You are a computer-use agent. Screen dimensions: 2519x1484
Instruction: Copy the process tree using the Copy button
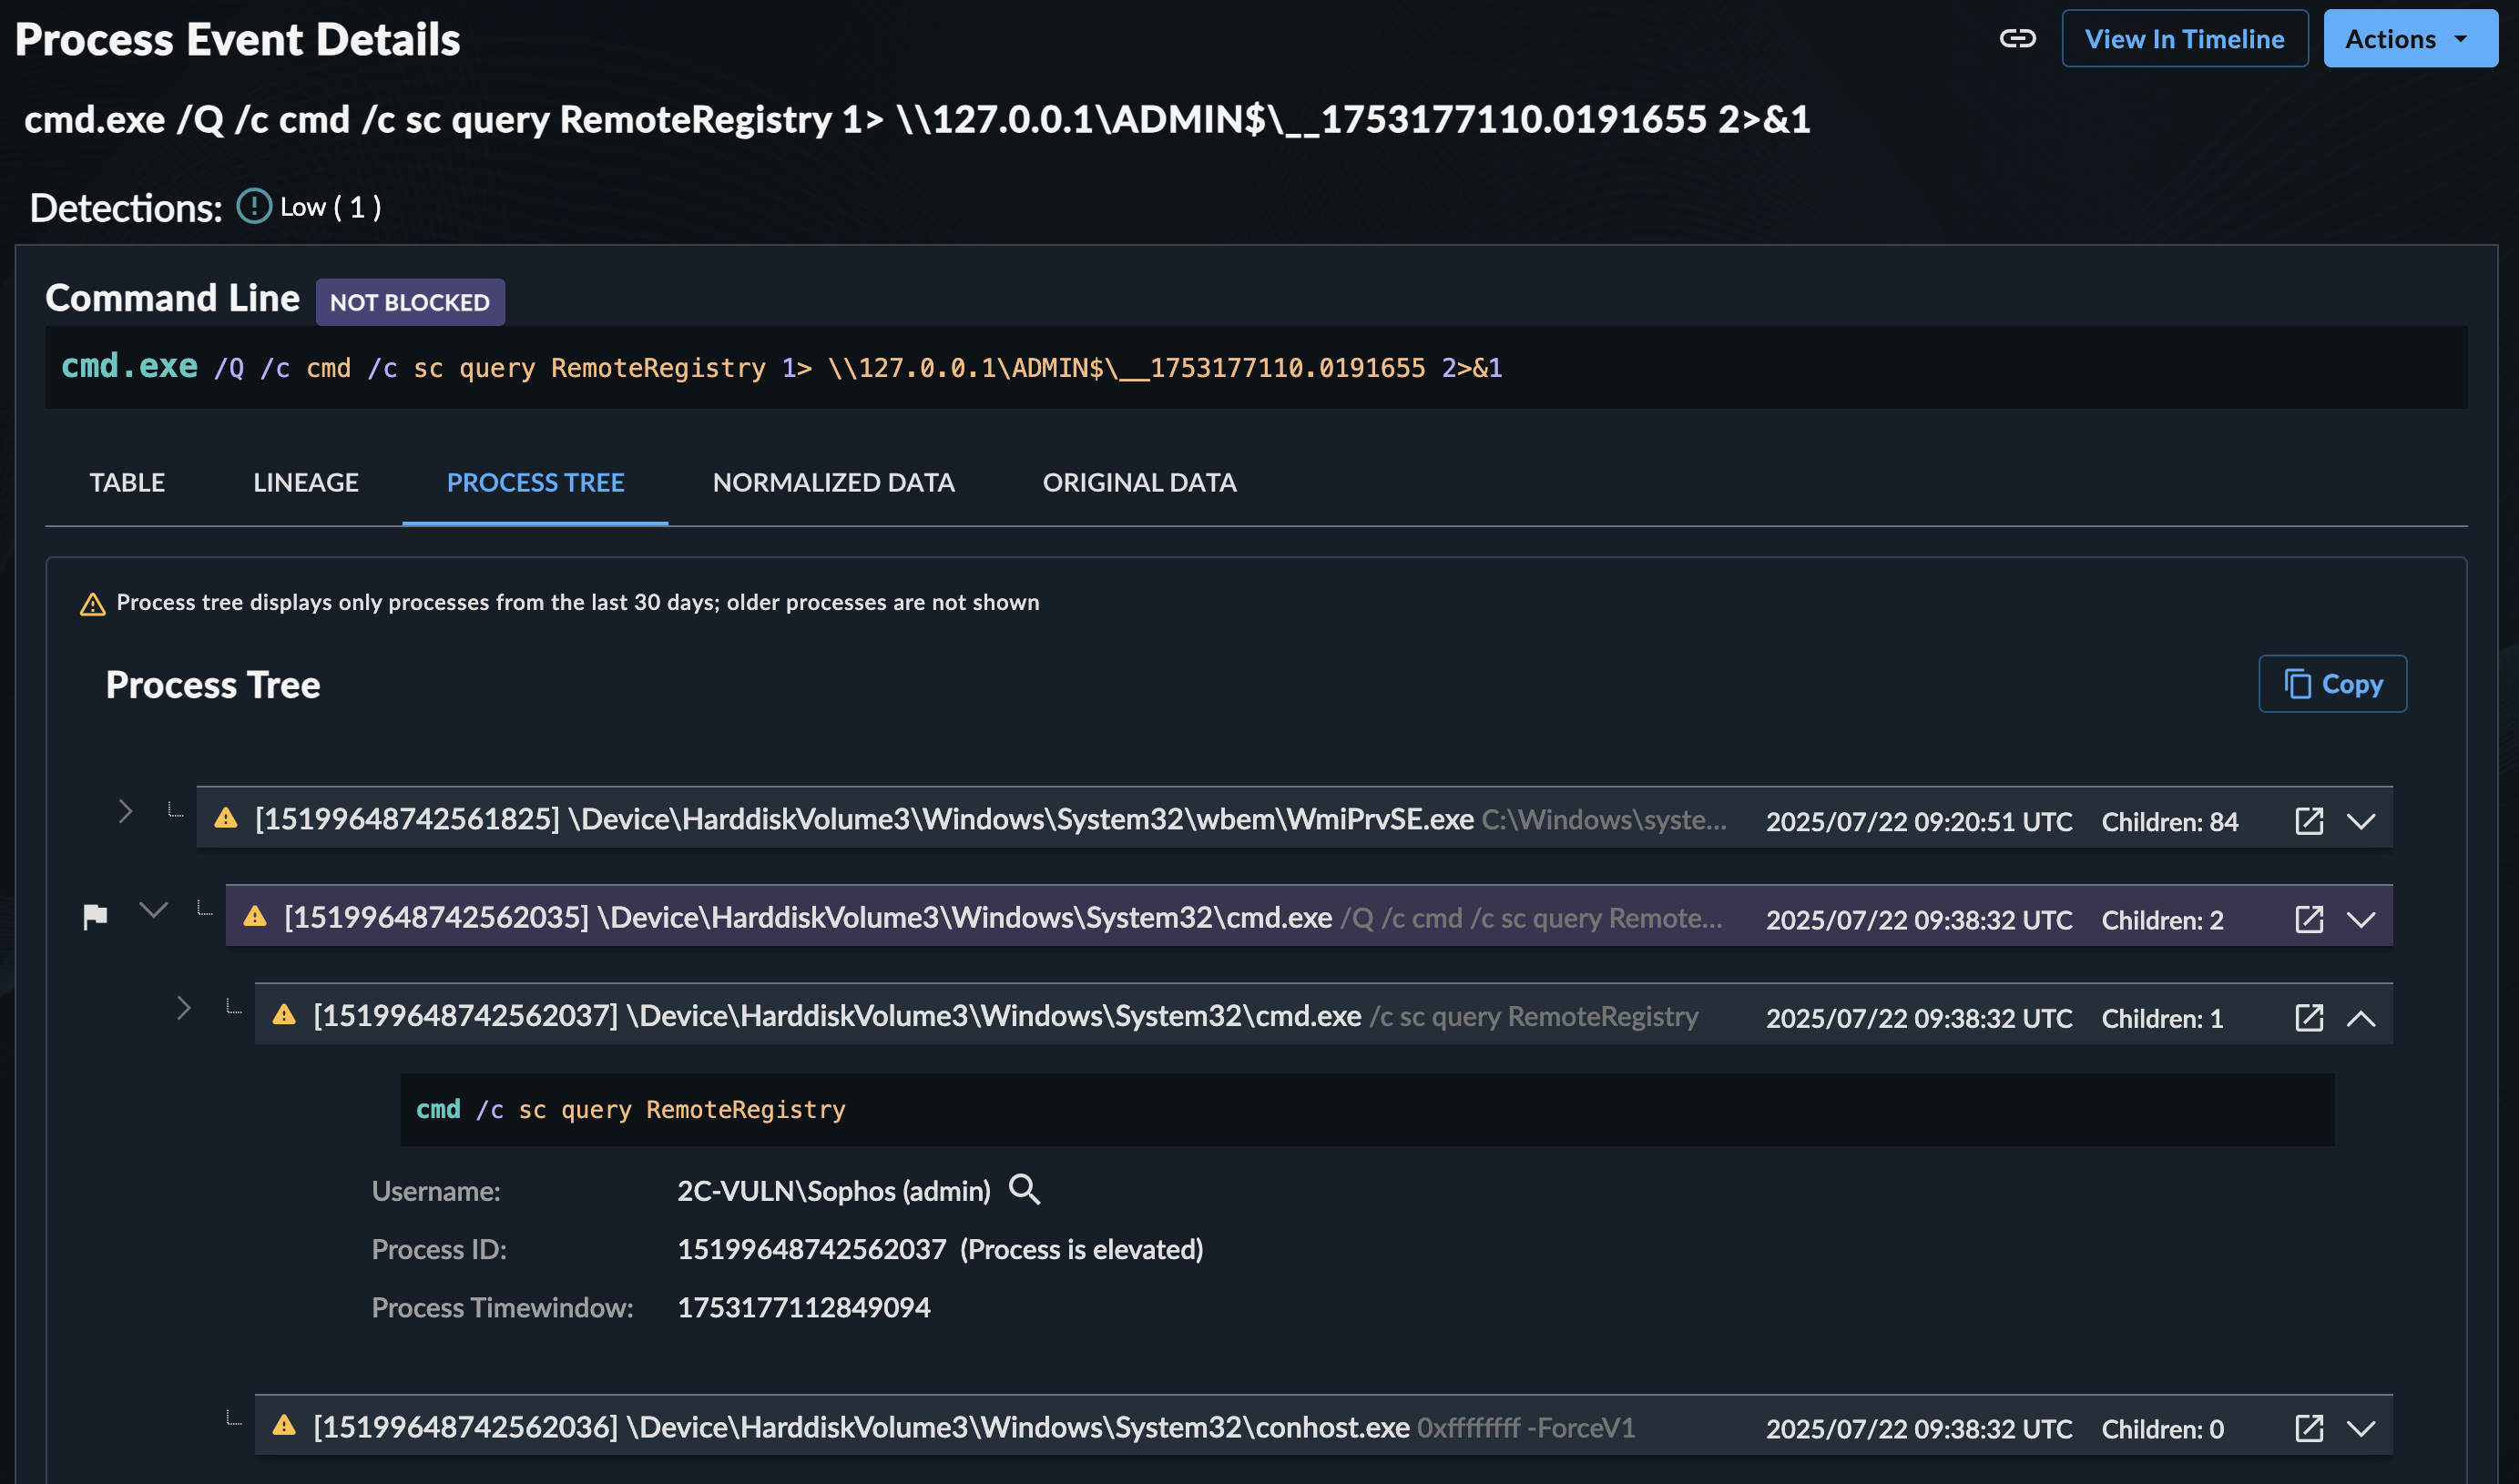click(x=2332, y=684)
